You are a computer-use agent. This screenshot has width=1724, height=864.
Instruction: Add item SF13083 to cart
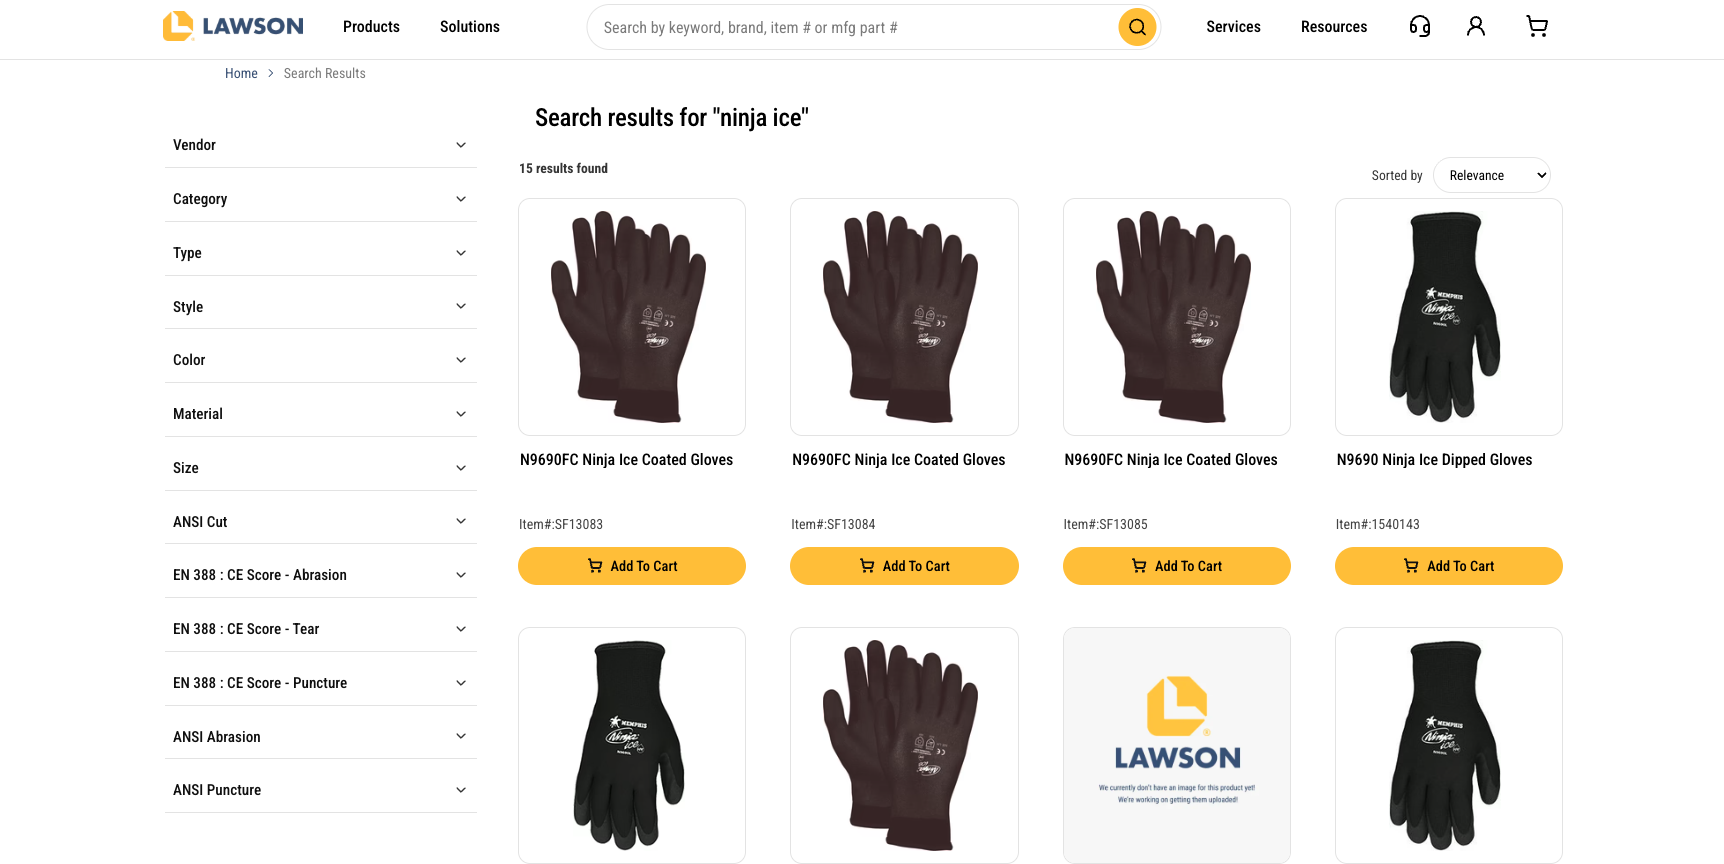click(632, 566)
